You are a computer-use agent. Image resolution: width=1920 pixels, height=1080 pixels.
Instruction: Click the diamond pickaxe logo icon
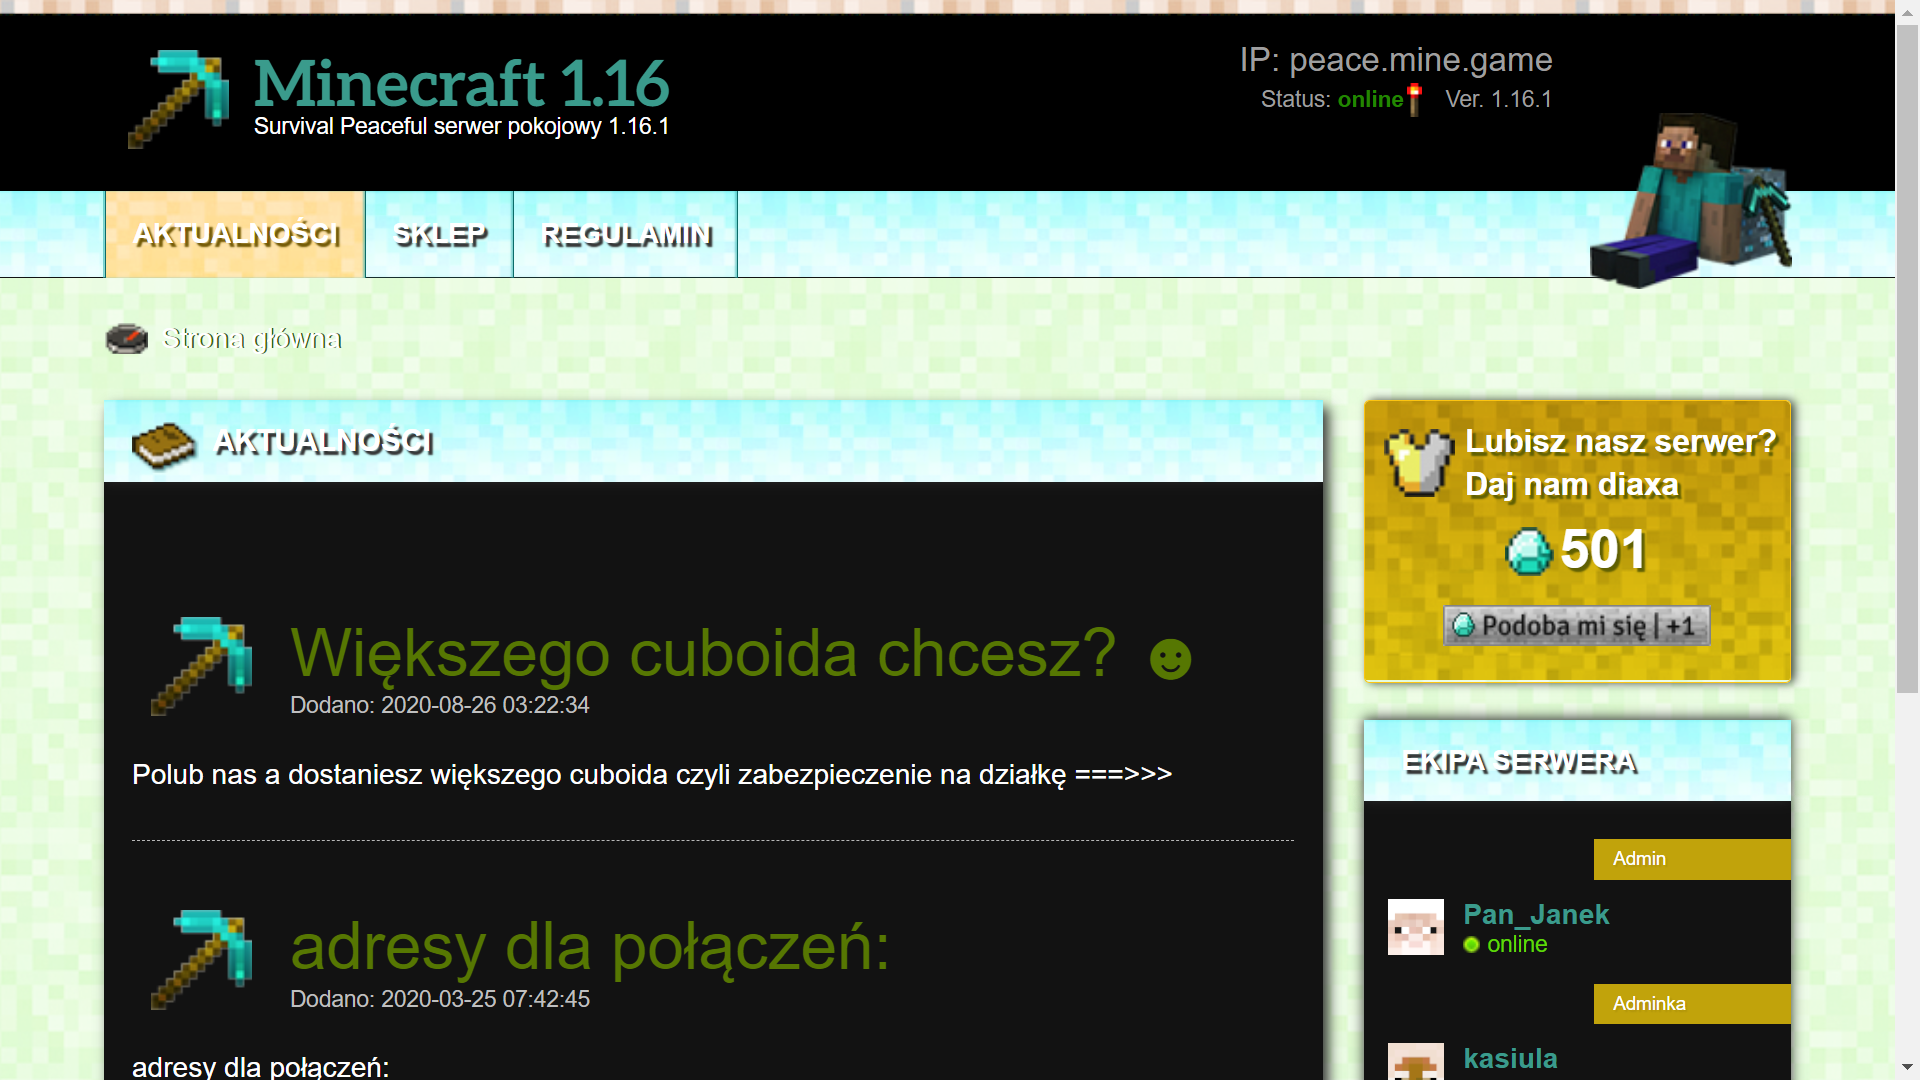179,99
